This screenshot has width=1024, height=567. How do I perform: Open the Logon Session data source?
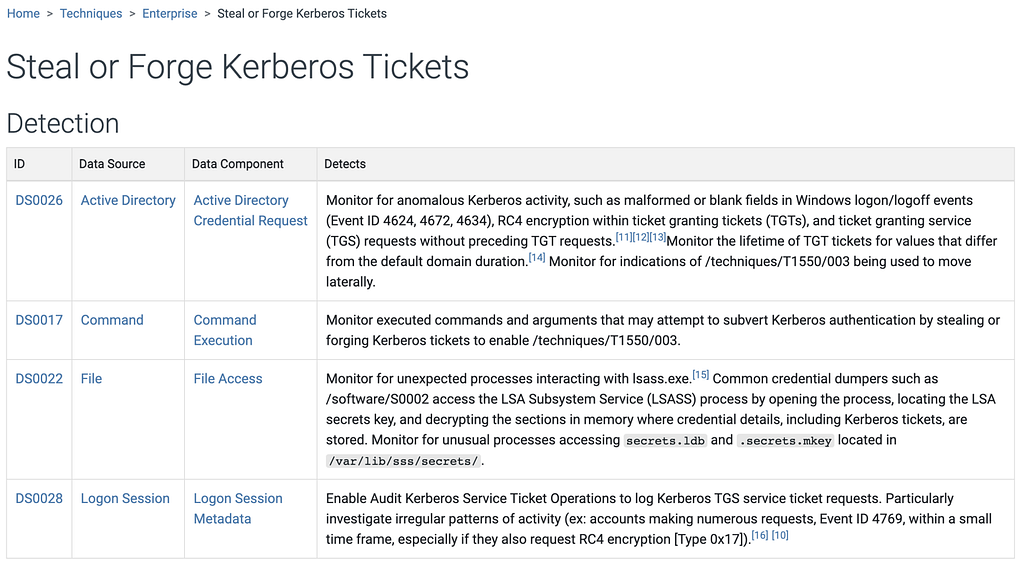tap(125, 498)
